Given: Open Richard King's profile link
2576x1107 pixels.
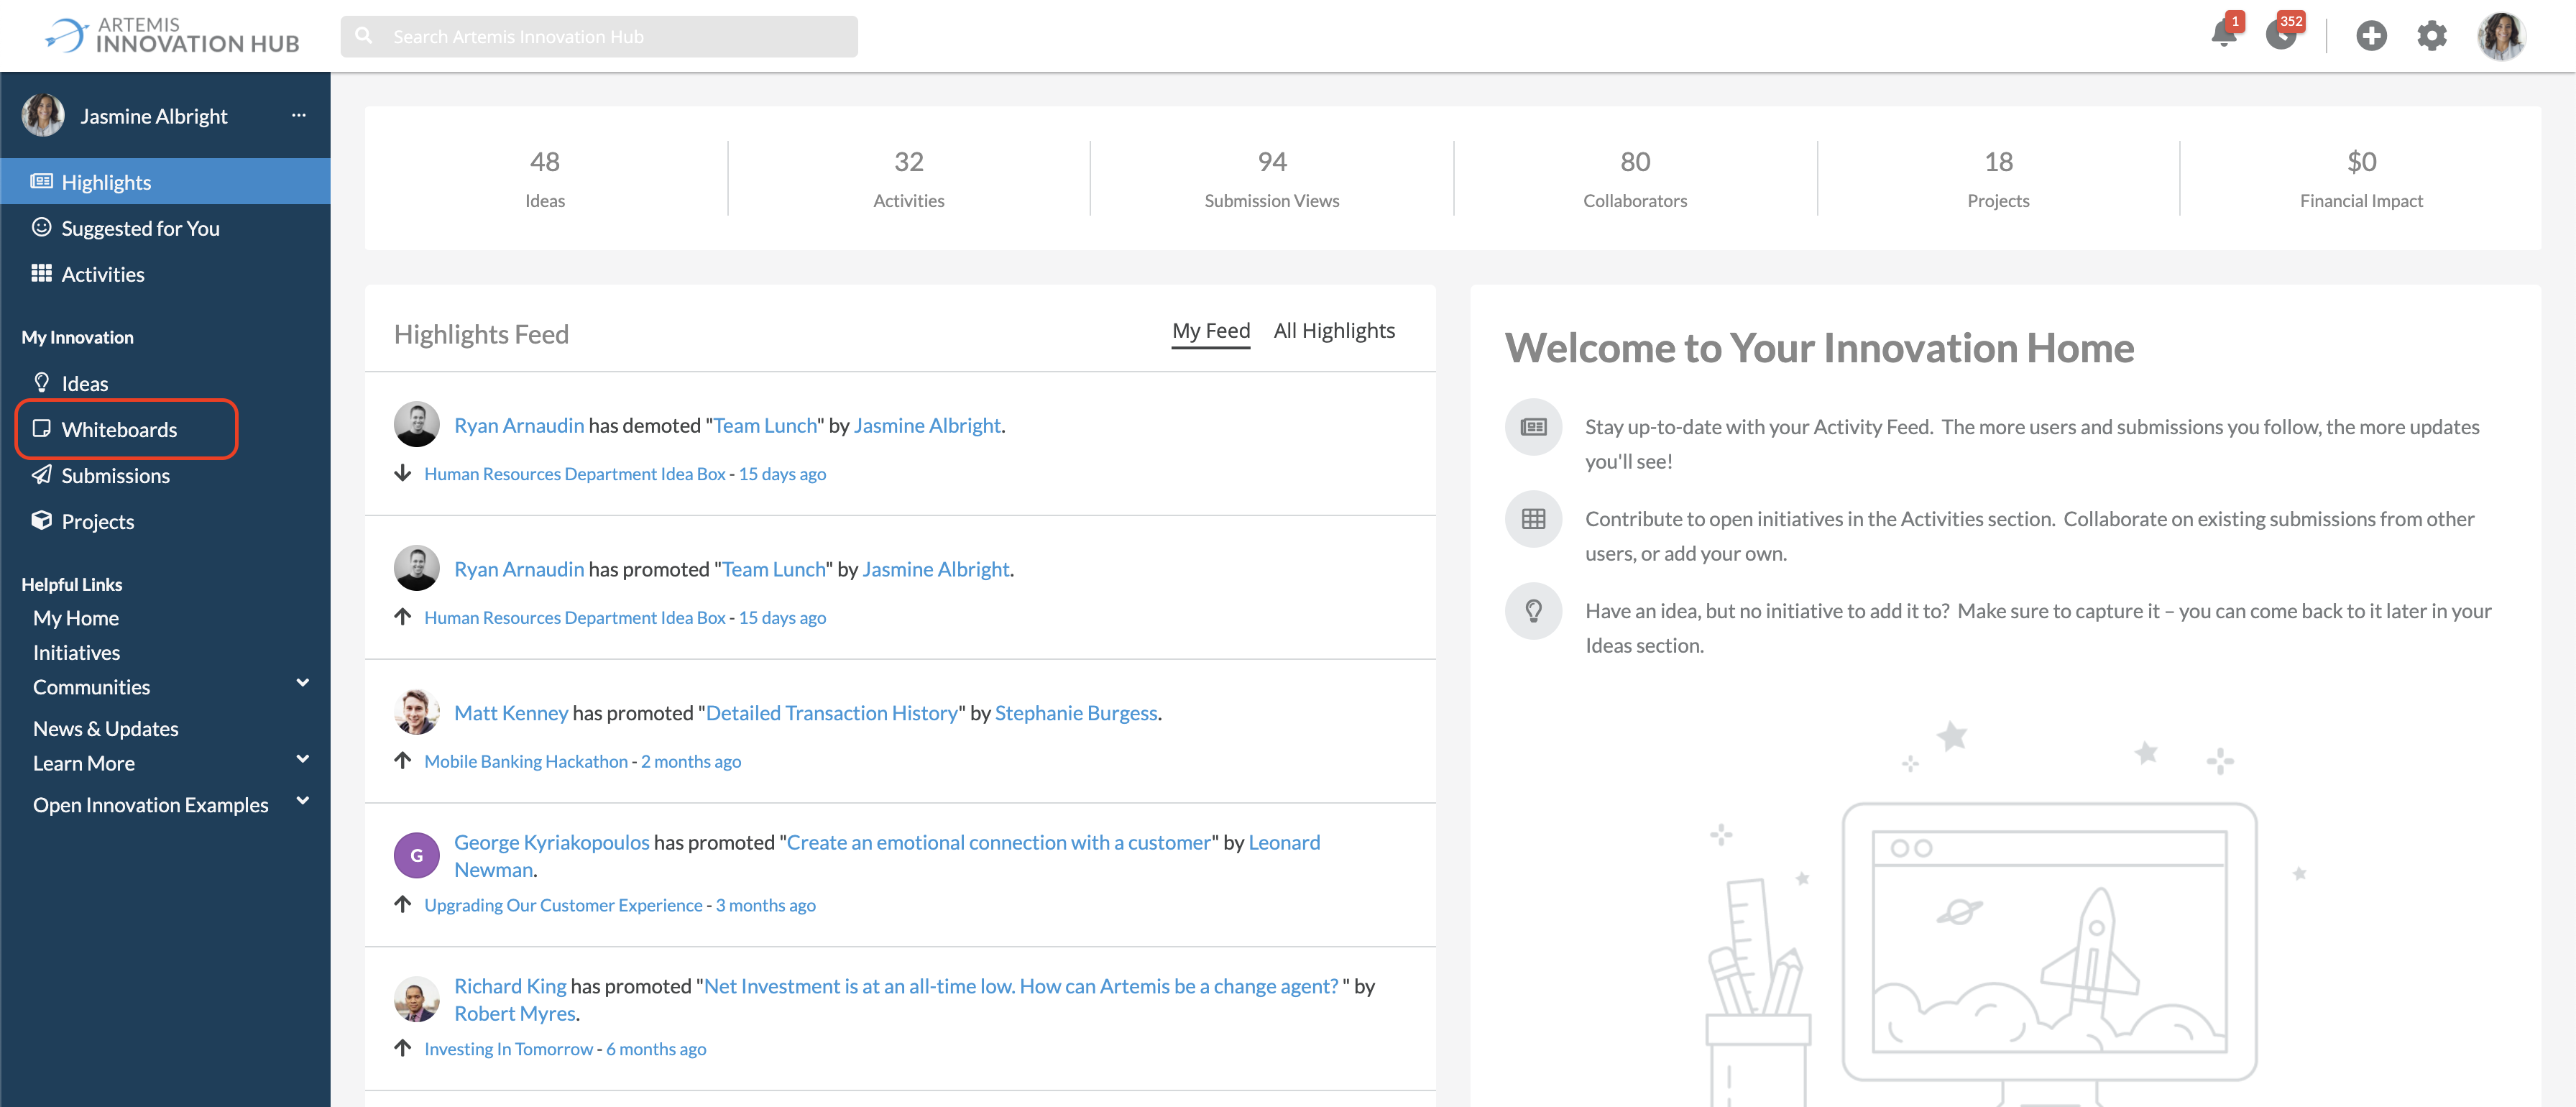Looking at the screenshot, I should pyautogui.click(x=510, y=986).
